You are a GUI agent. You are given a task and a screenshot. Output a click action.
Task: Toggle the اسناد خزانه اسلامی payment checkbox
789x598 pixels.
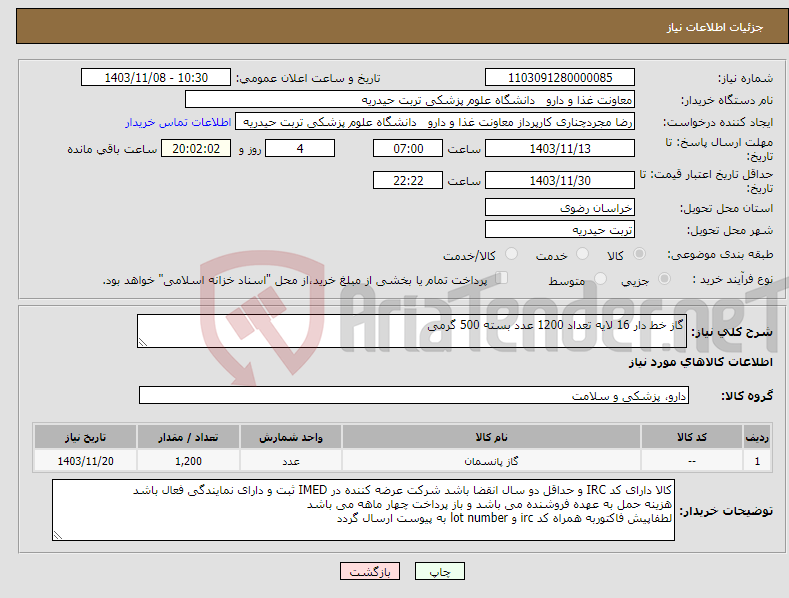click(502, 278)
